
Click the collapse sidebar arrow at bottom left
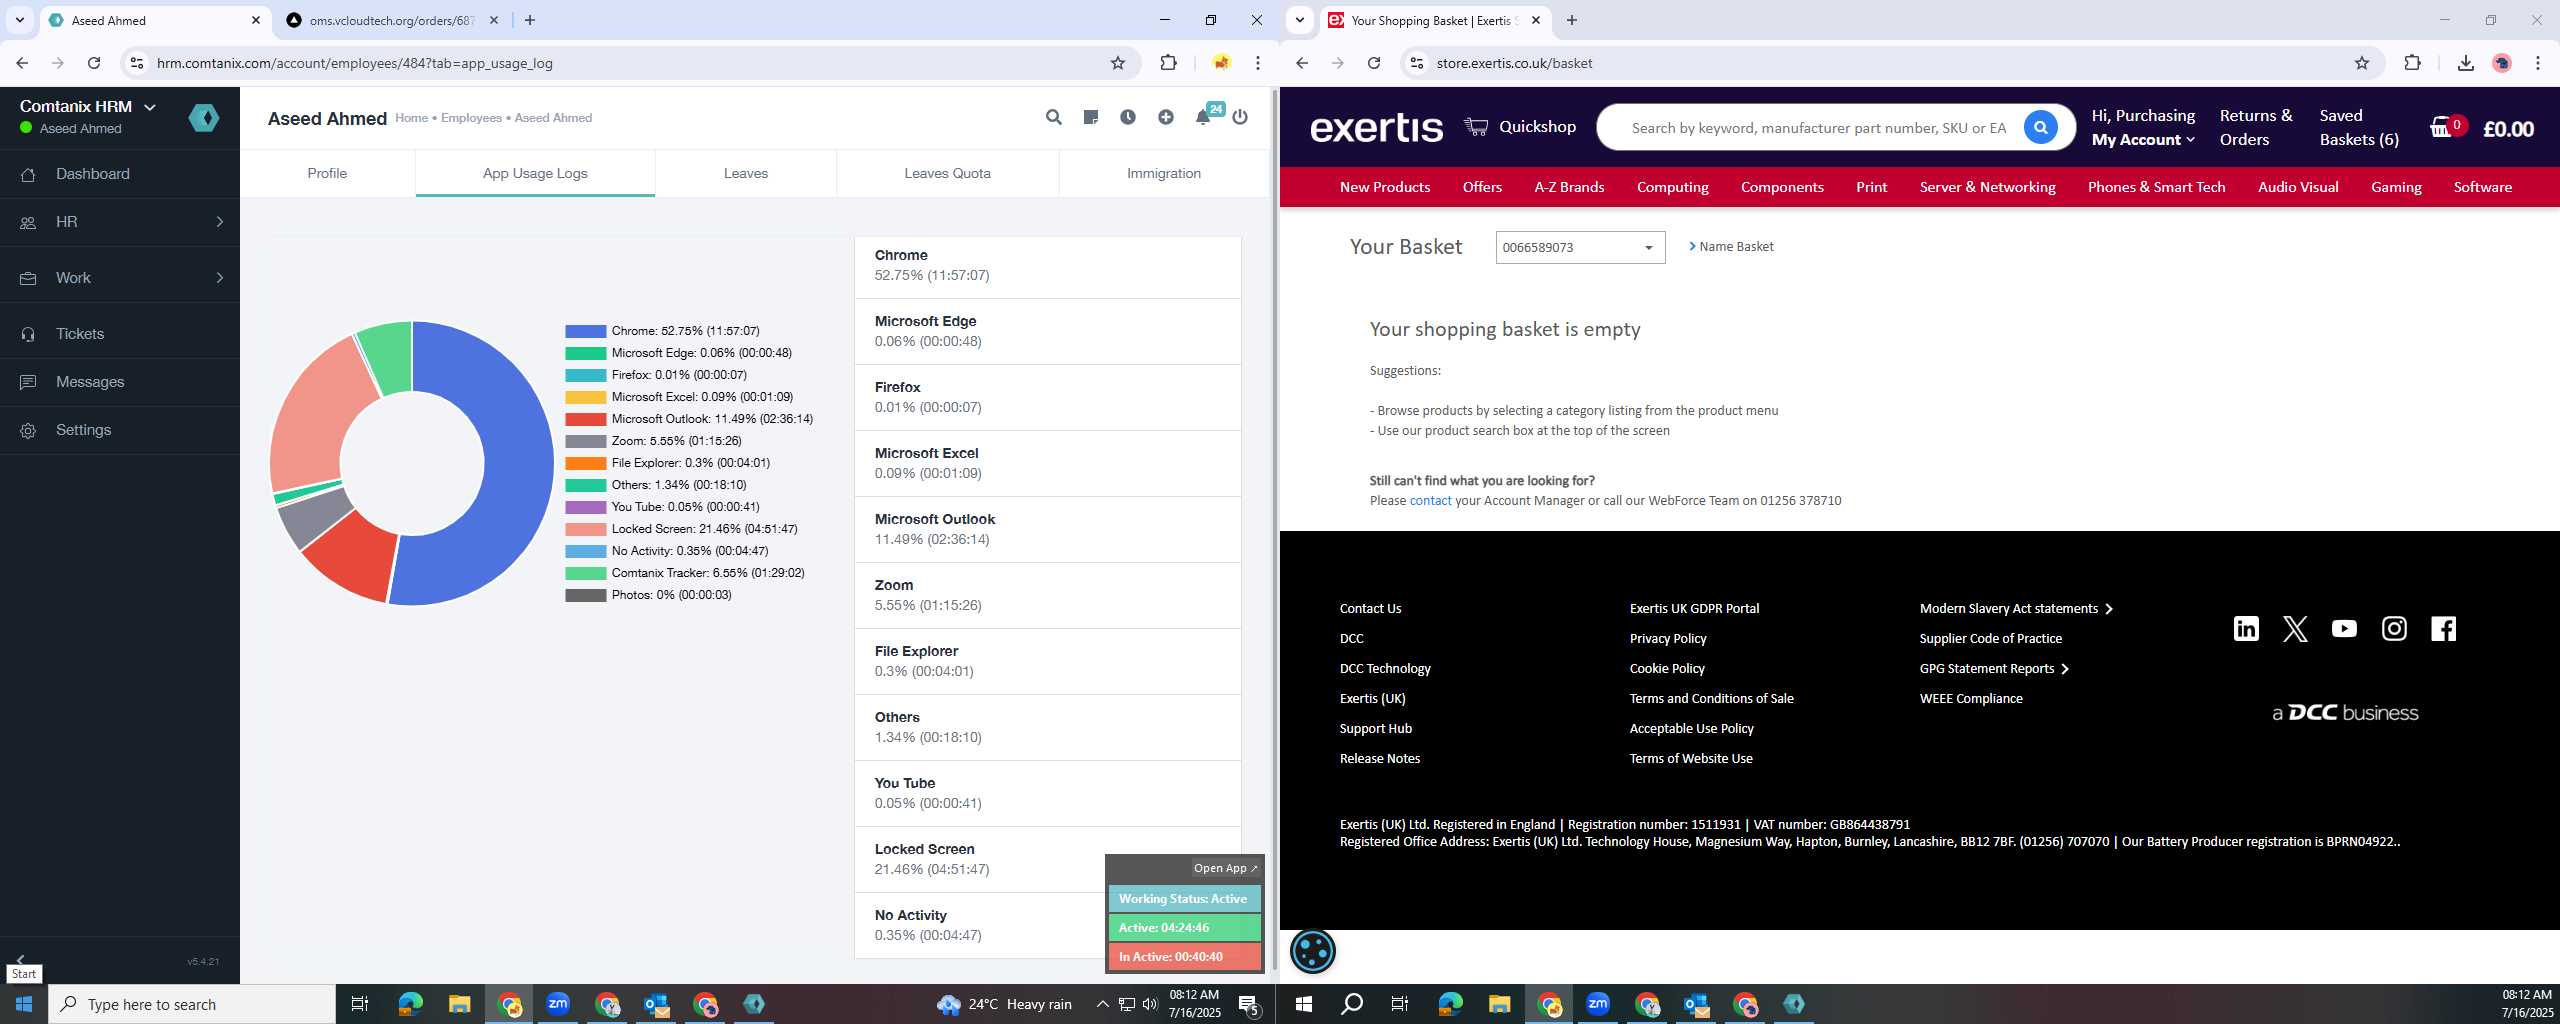pos(20,959)
